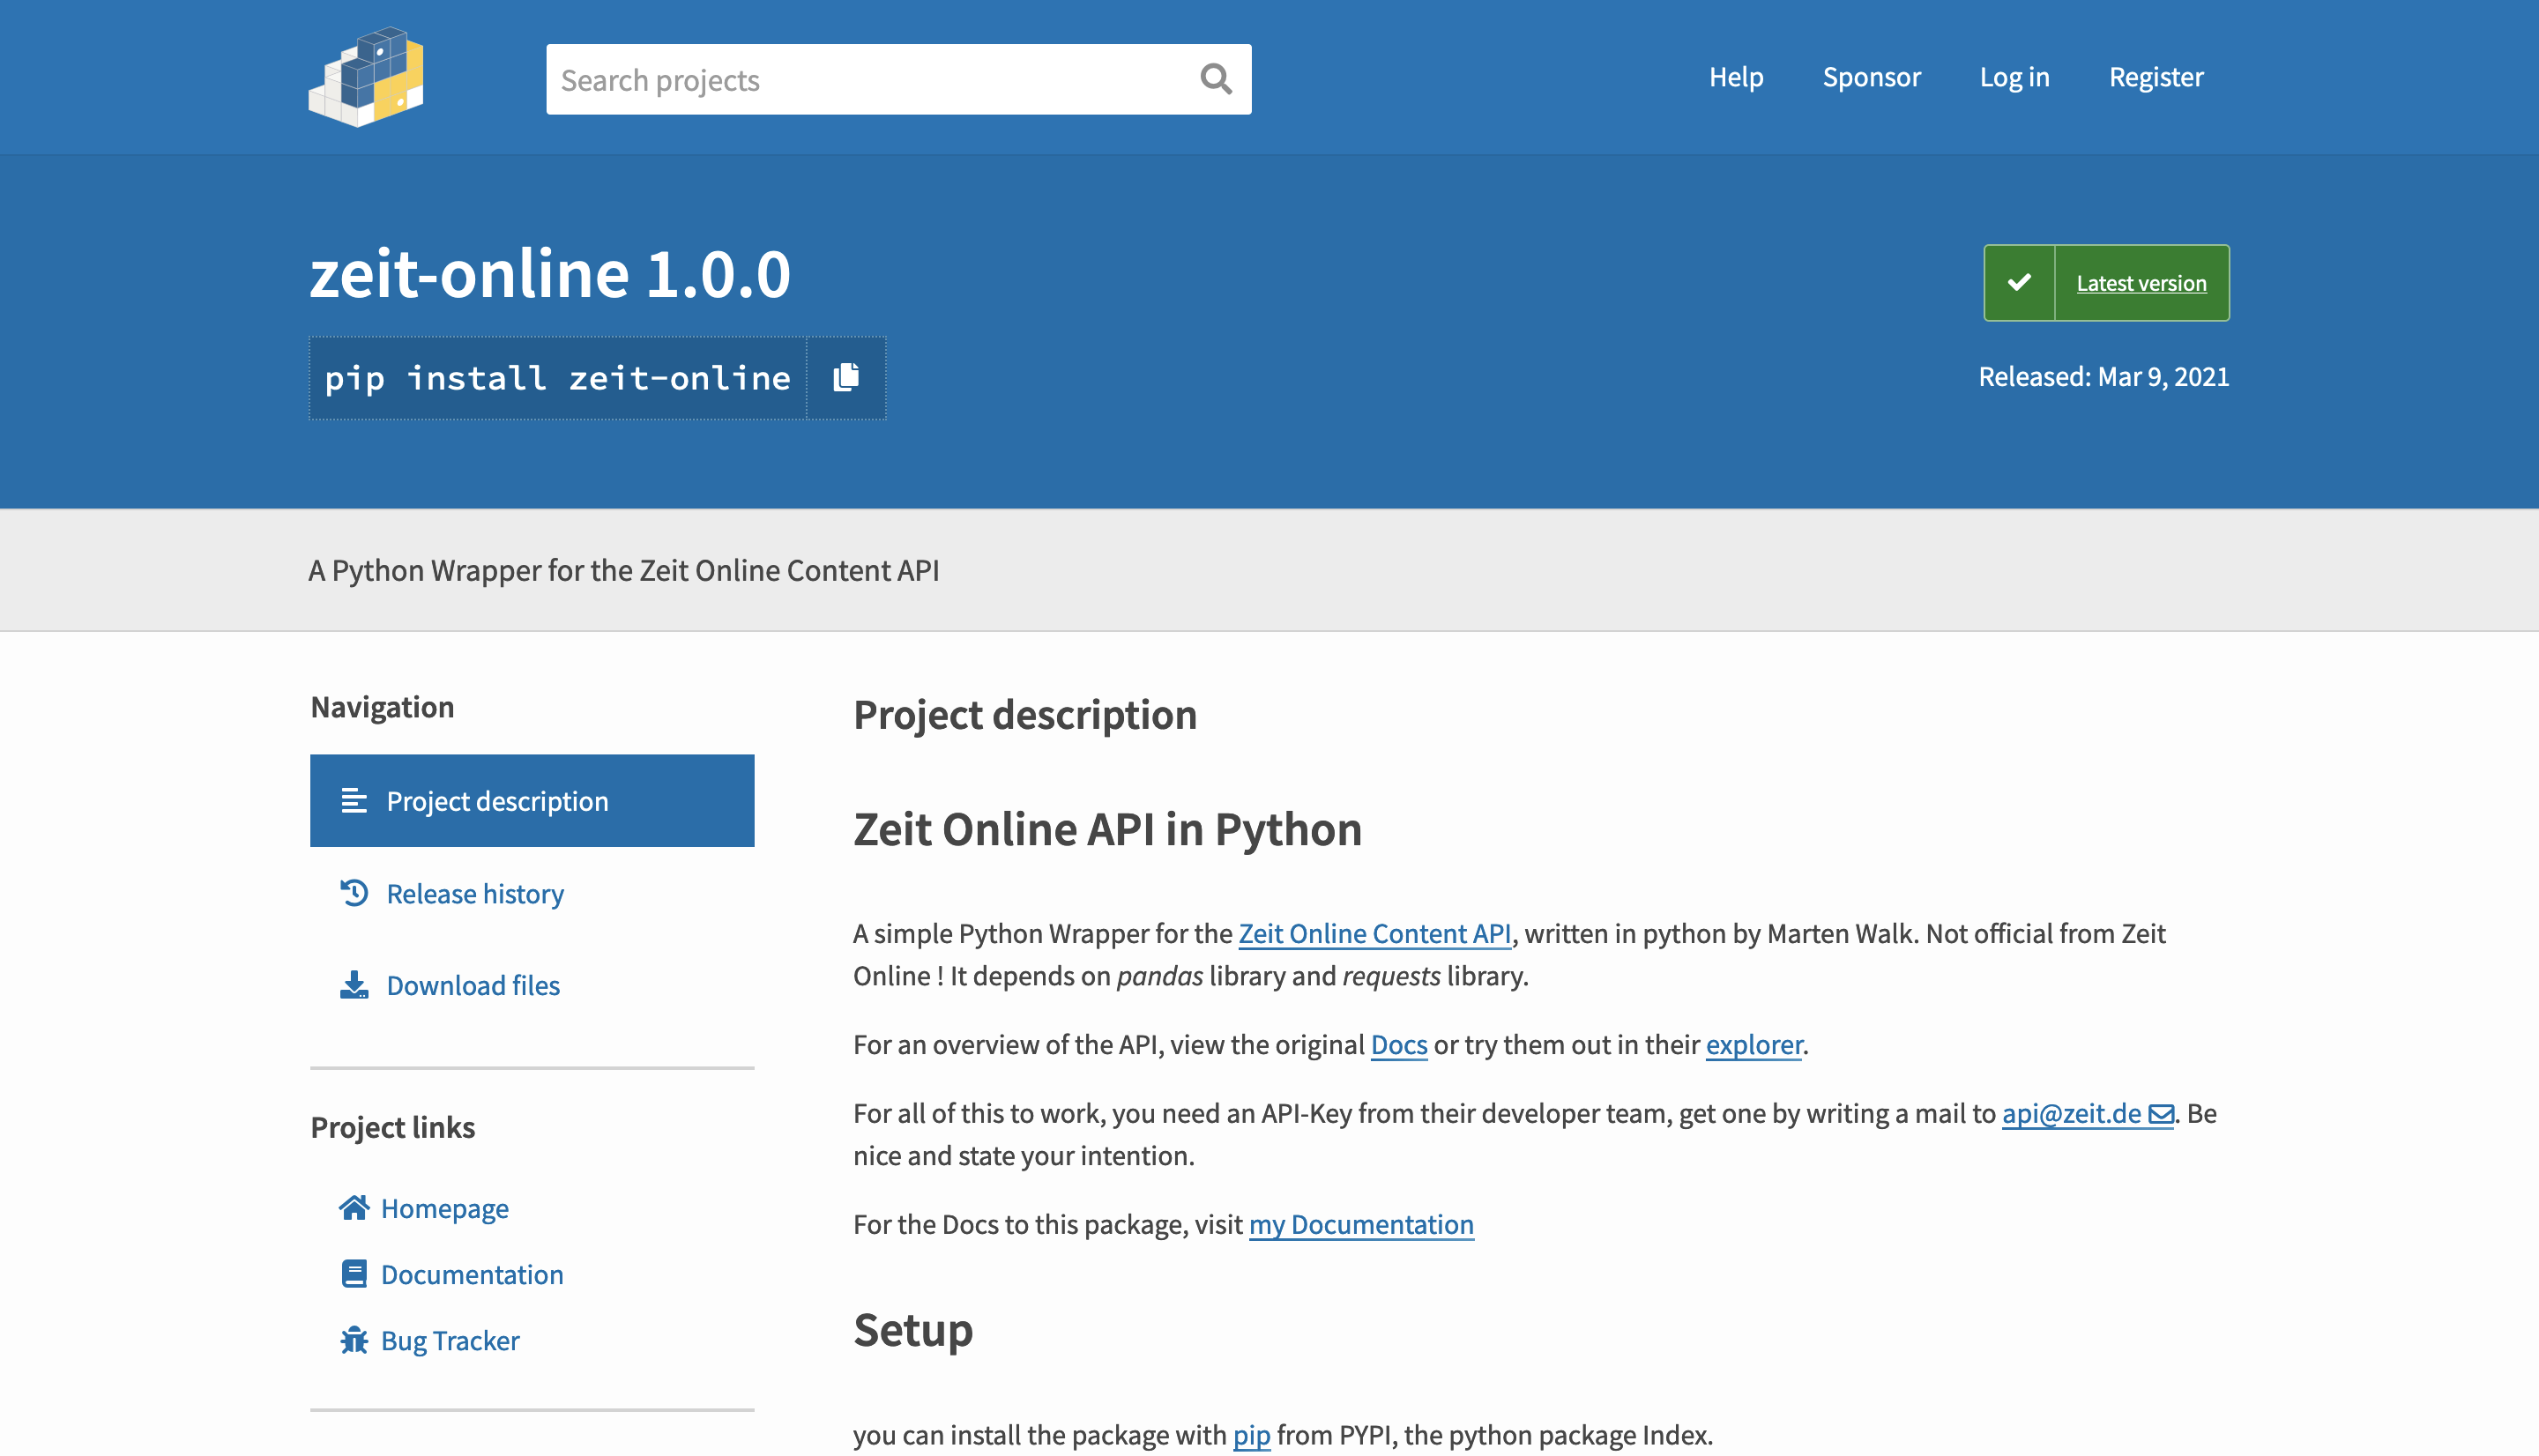Image resolution: width=2539 pixels, height=1456 pixels.
Task: Click the Release history clock icon
Action: (x=354, y=892)
